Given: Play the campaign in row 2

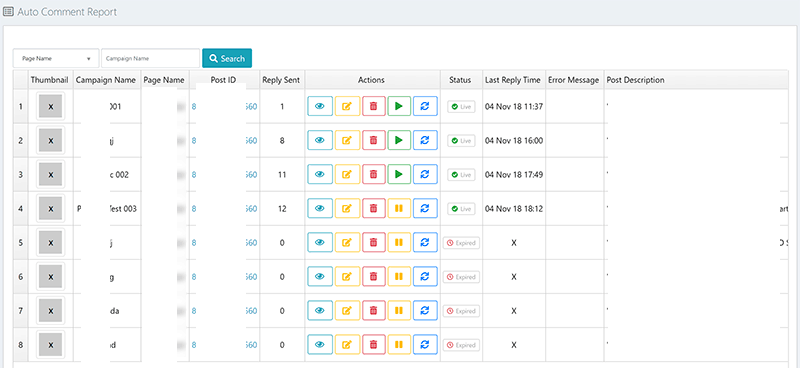Looking at the screenshot, I should (x=399, y=140).
